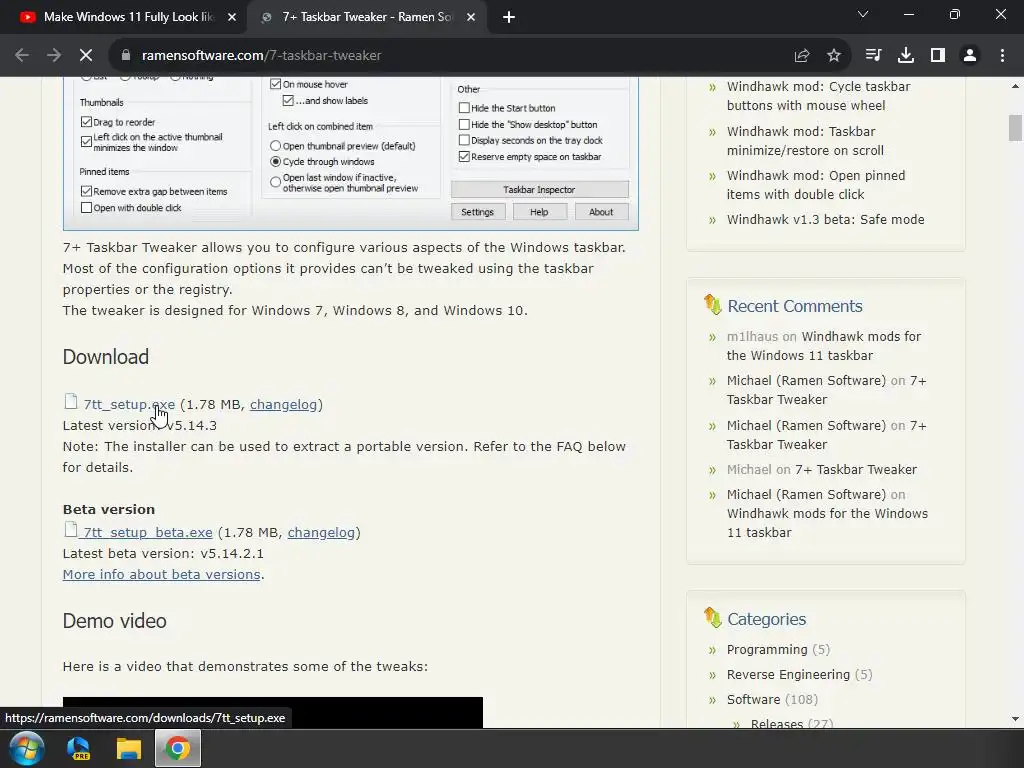Open m1lhaus comment on Windhawk mods

pyautogui.click(x=824, y=346)
